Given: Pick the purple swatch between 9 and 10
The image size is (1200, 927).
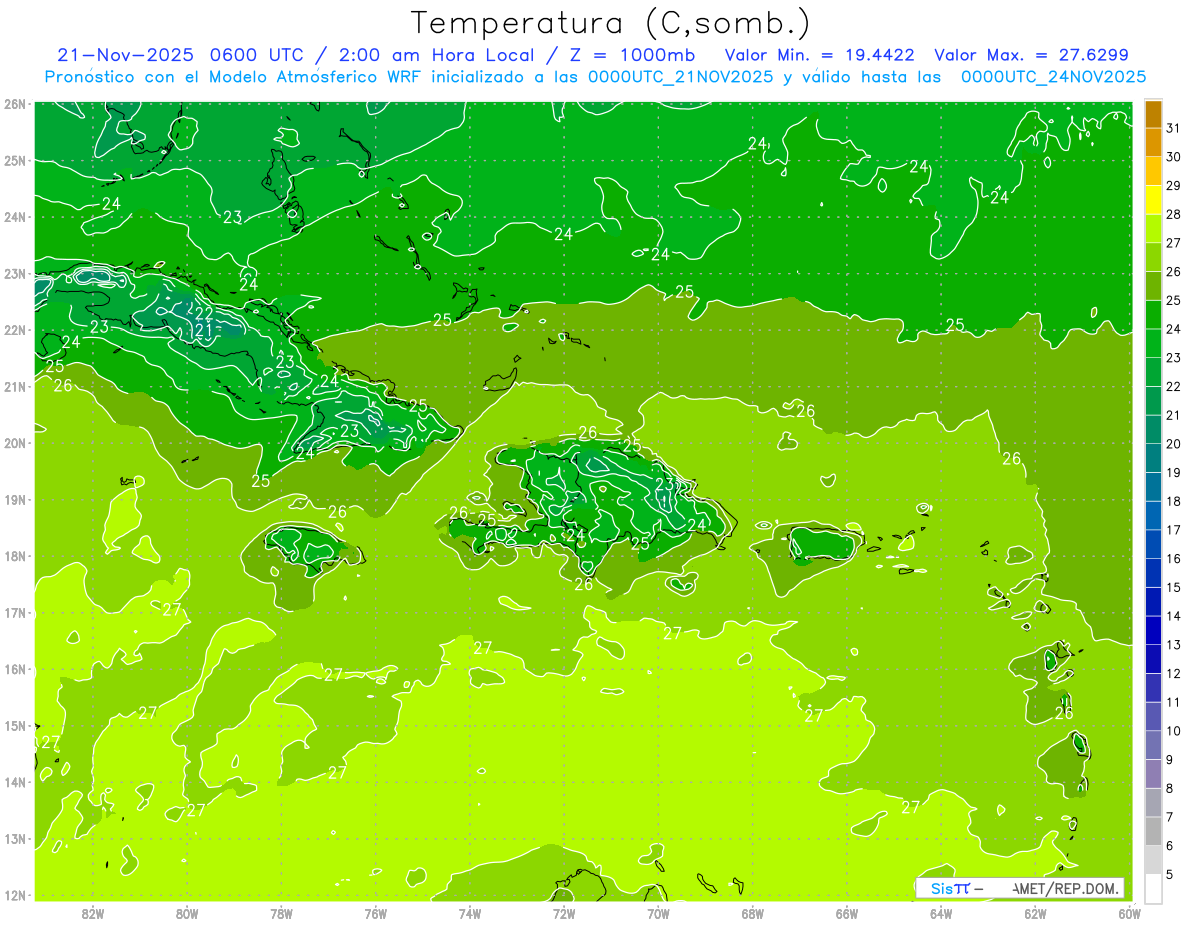Looking at the screenshot, I should (1153, 745).
